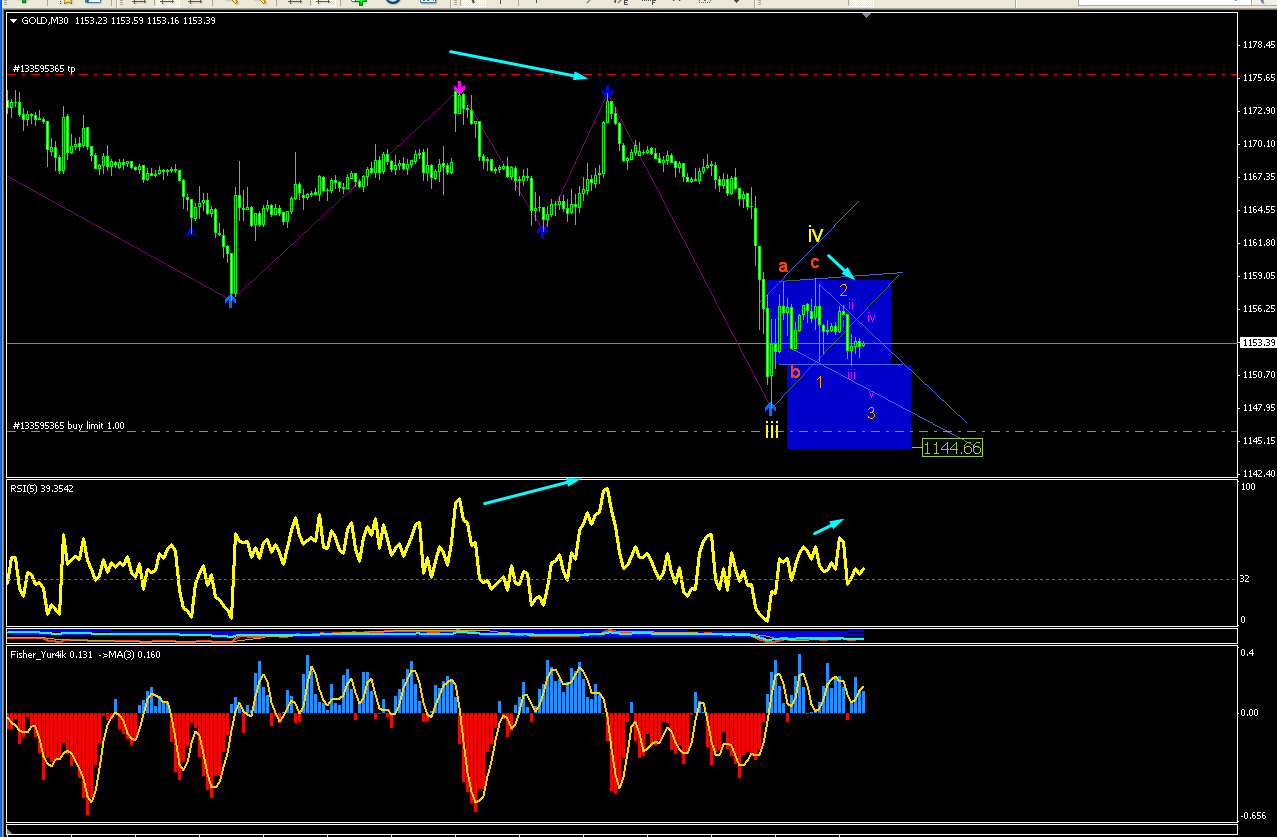Click 1175.65 on the price scale

coord(1257,78)
